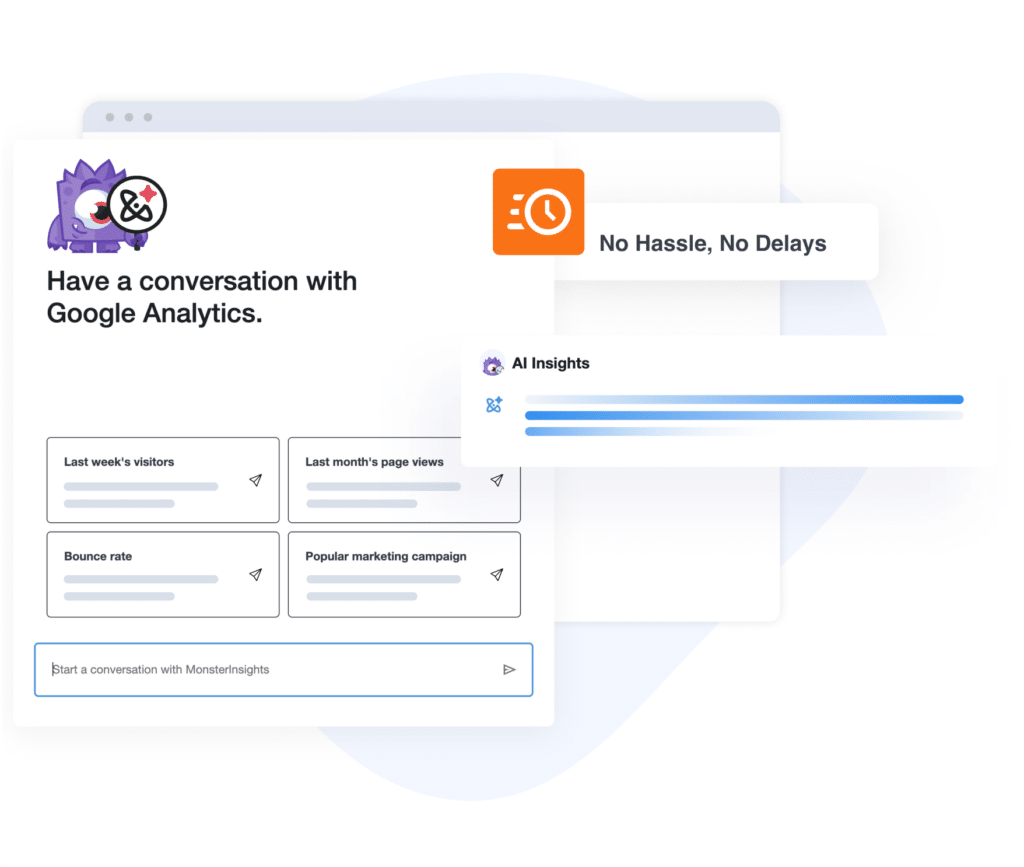This screenshot has width=1024, height=867.
Task: Click the small monster avatar beside AI Insights
Action: pyautogui.click(x=492, y=364)
